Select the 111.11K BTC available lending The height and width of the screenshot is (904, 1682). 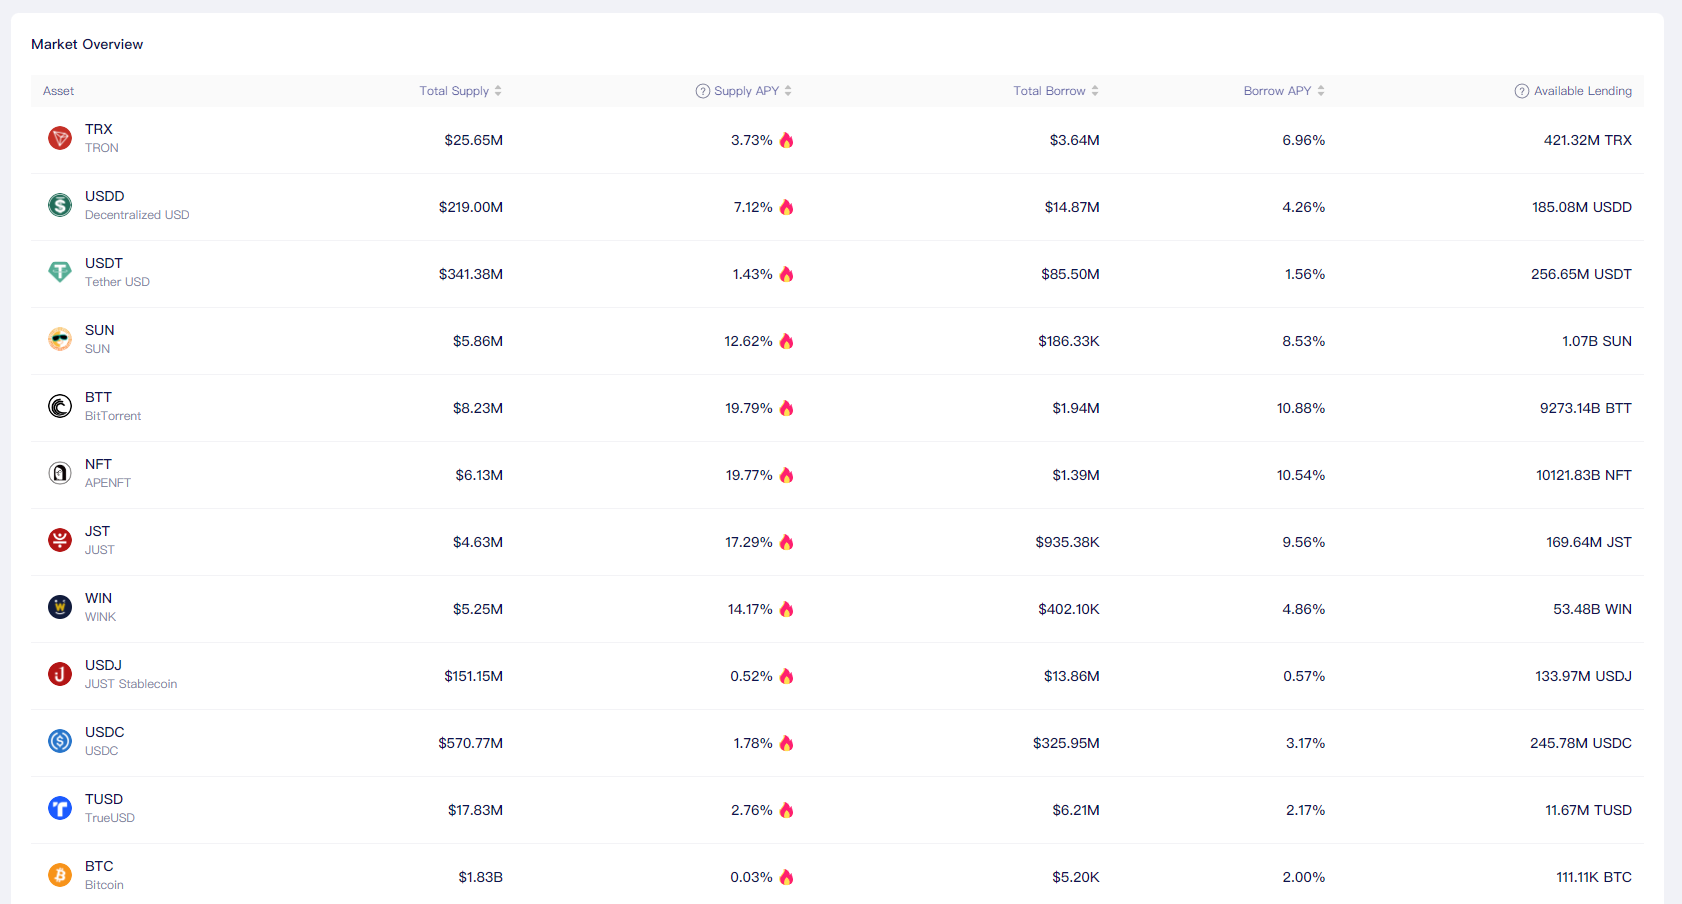(x=1594, y=877)
